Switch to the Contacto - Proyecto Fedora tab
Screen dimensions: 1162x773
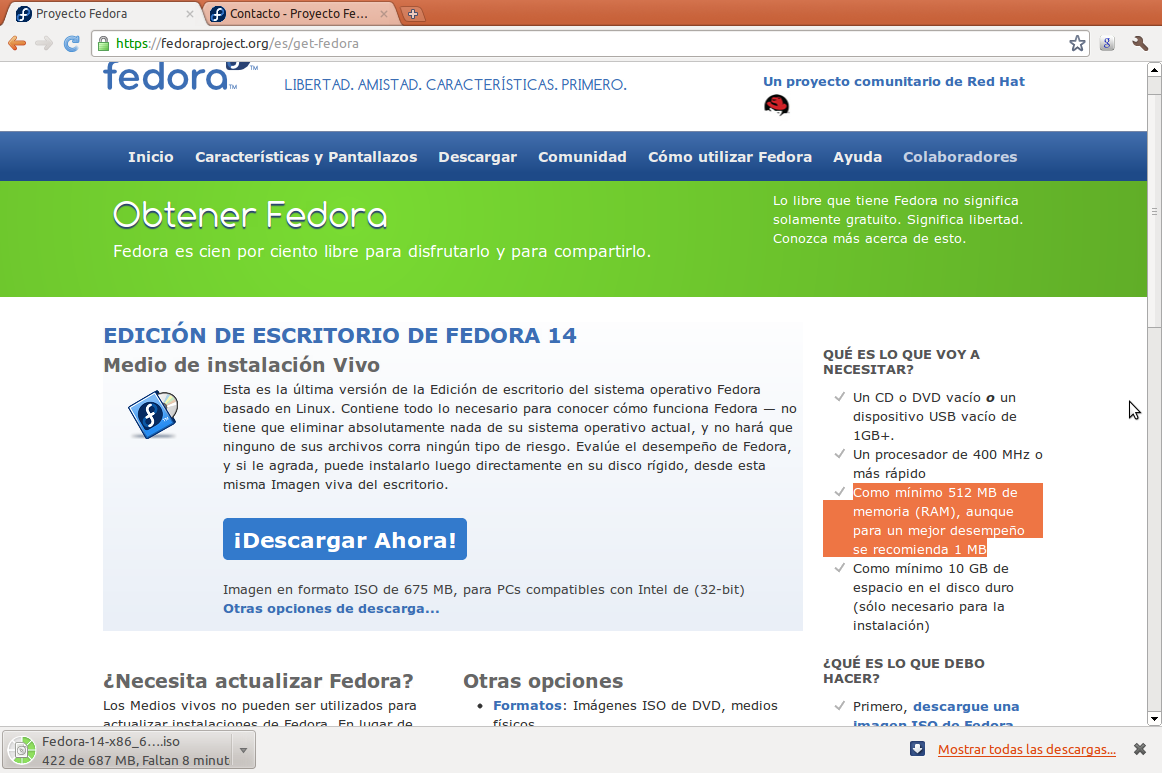coord(299,13)
